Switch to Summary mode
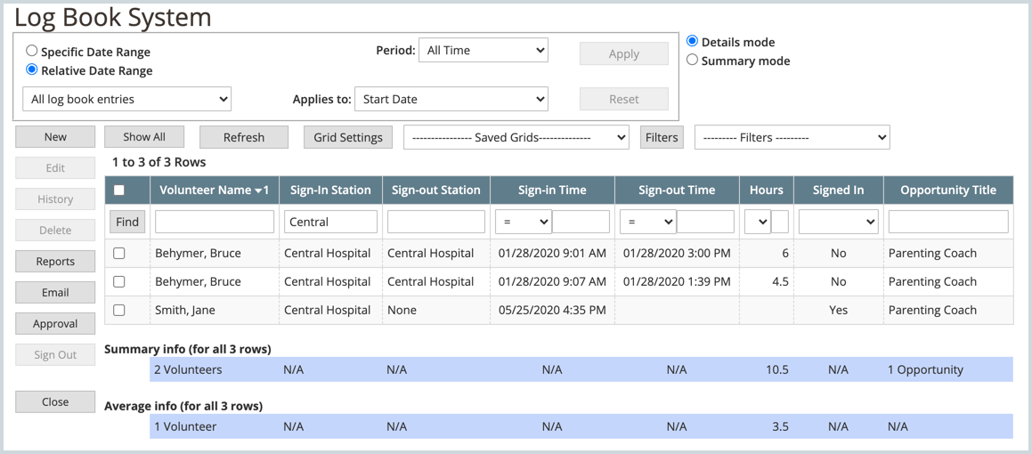Screen dimensions: 1032x454 pyautogui.click(x=693, y=61)
